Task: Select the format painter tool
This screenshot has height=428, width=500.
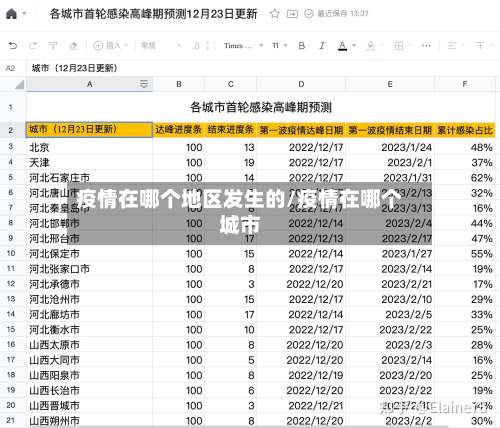Action: (x=53, y=46)
